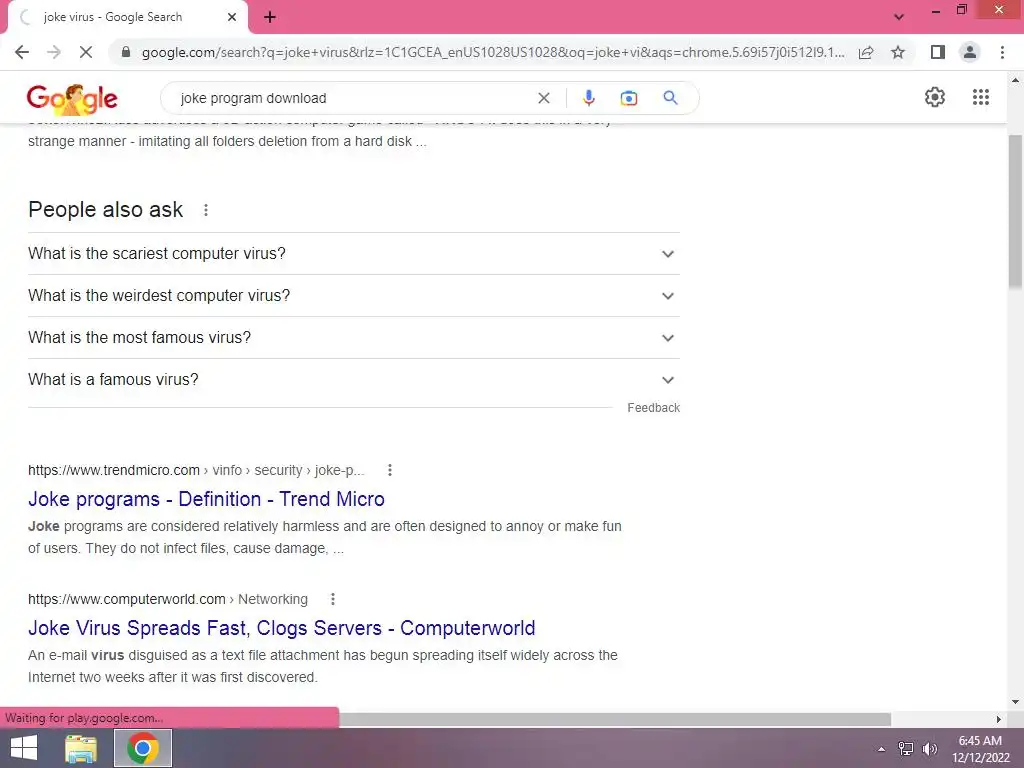1024x768 pixels.
Task: Close the joke virus search tab
Action: [232, 17]
